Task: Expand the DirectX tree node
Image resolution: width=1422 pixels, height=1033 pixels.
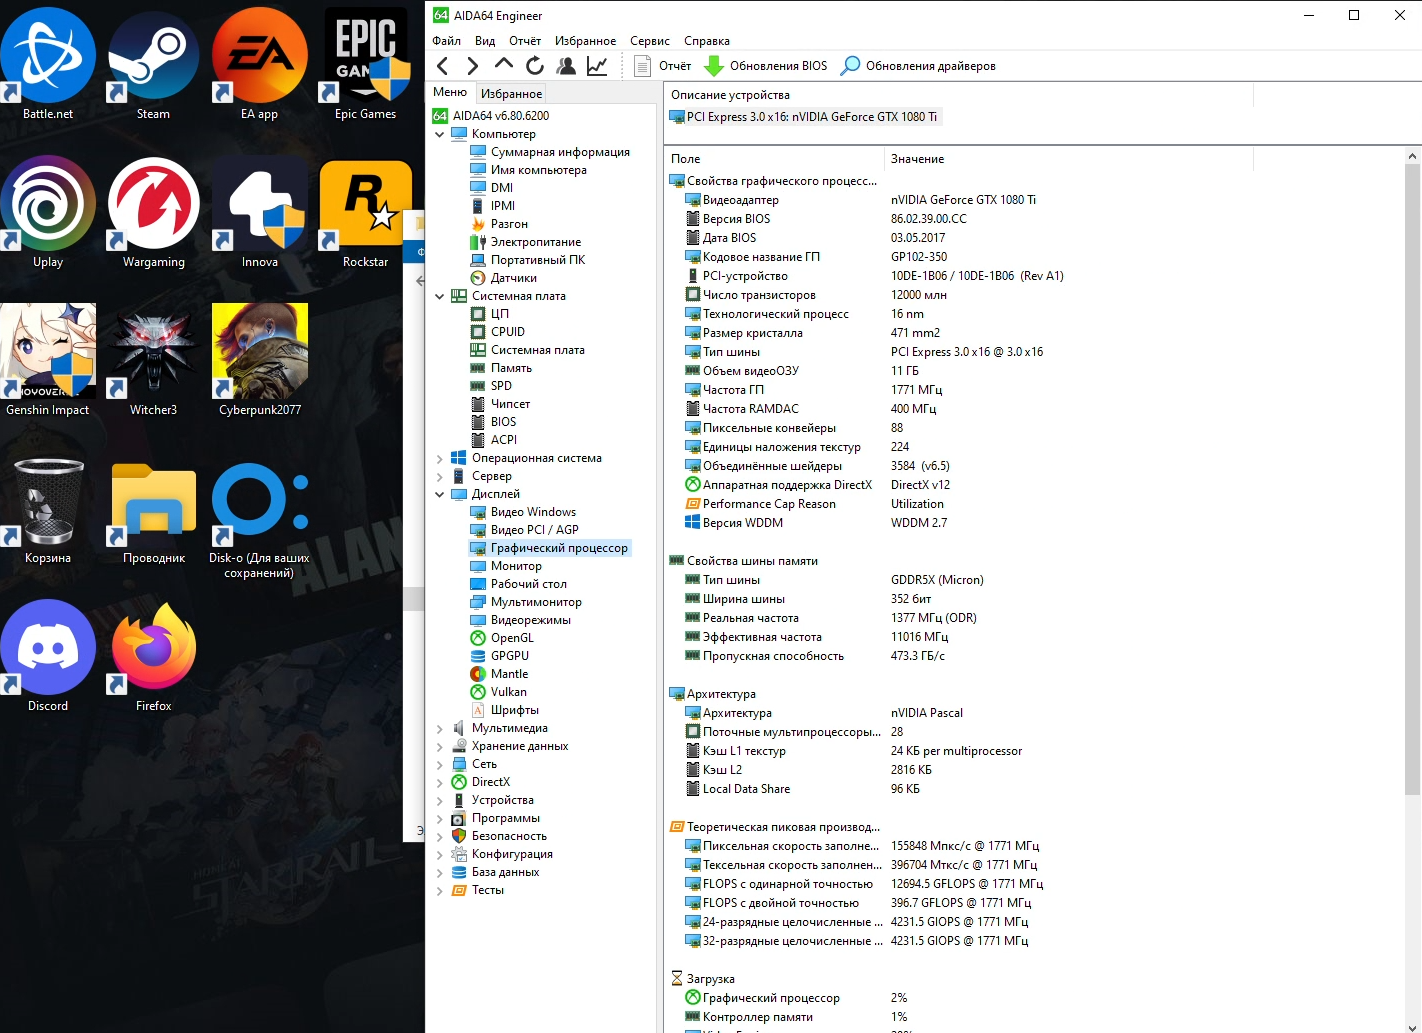Action: point(439,782)
